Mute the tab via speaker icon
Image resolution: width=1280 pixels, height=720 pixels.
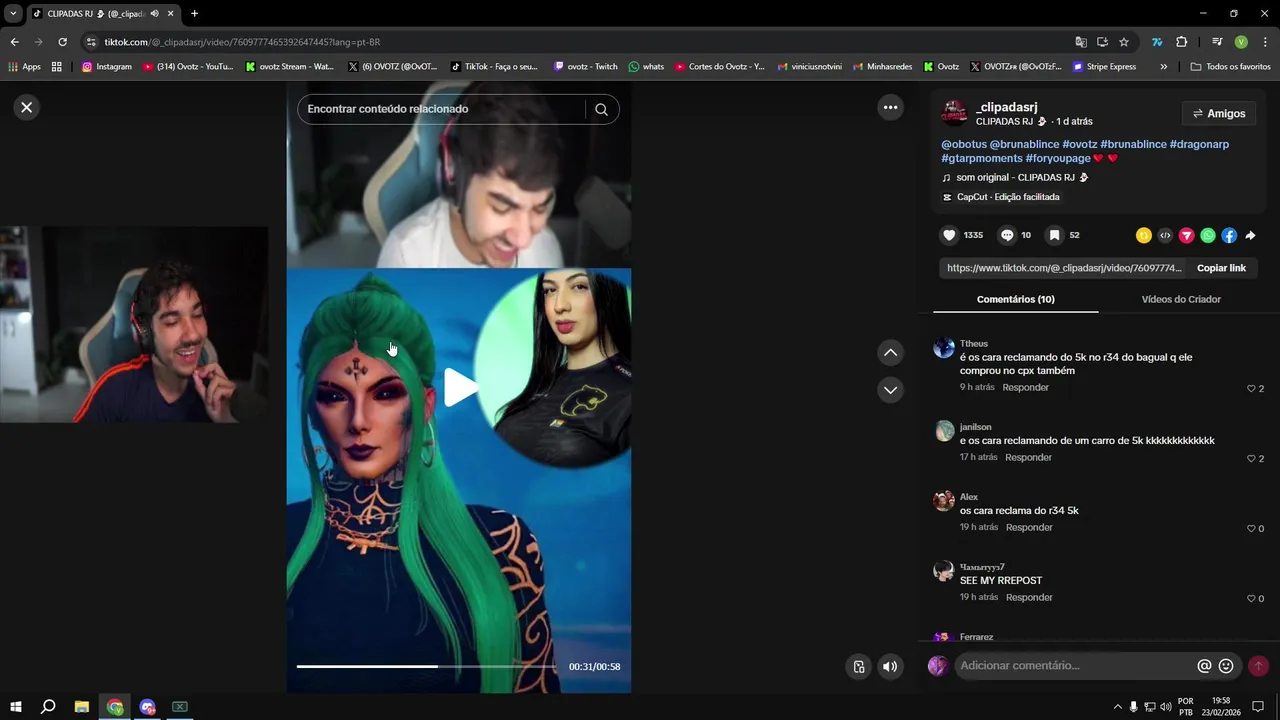[x=154, y=14]
